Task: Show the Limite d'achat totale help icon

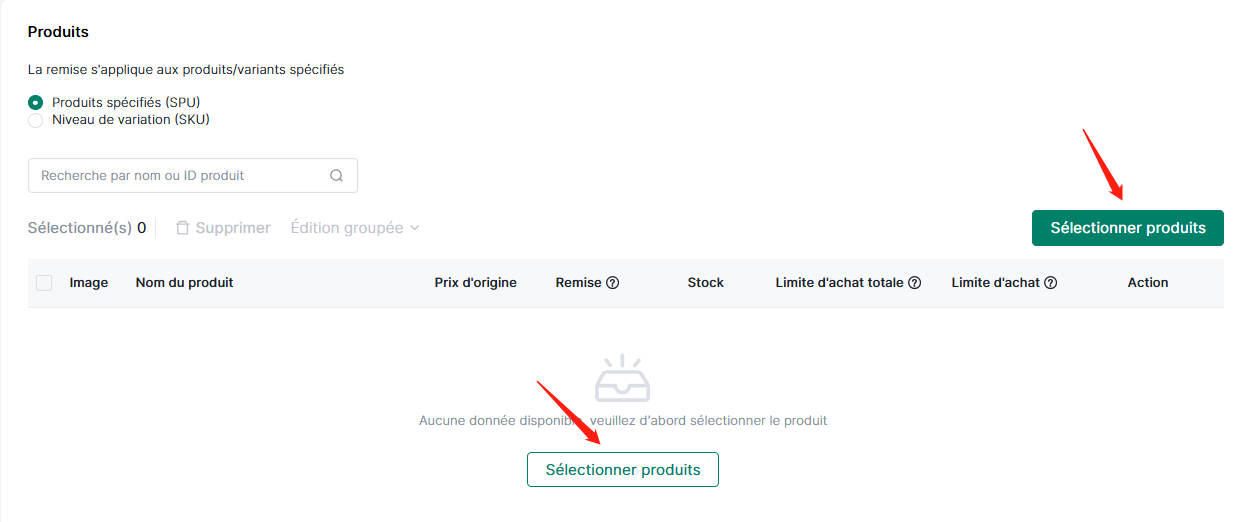Action: [914, 283]
